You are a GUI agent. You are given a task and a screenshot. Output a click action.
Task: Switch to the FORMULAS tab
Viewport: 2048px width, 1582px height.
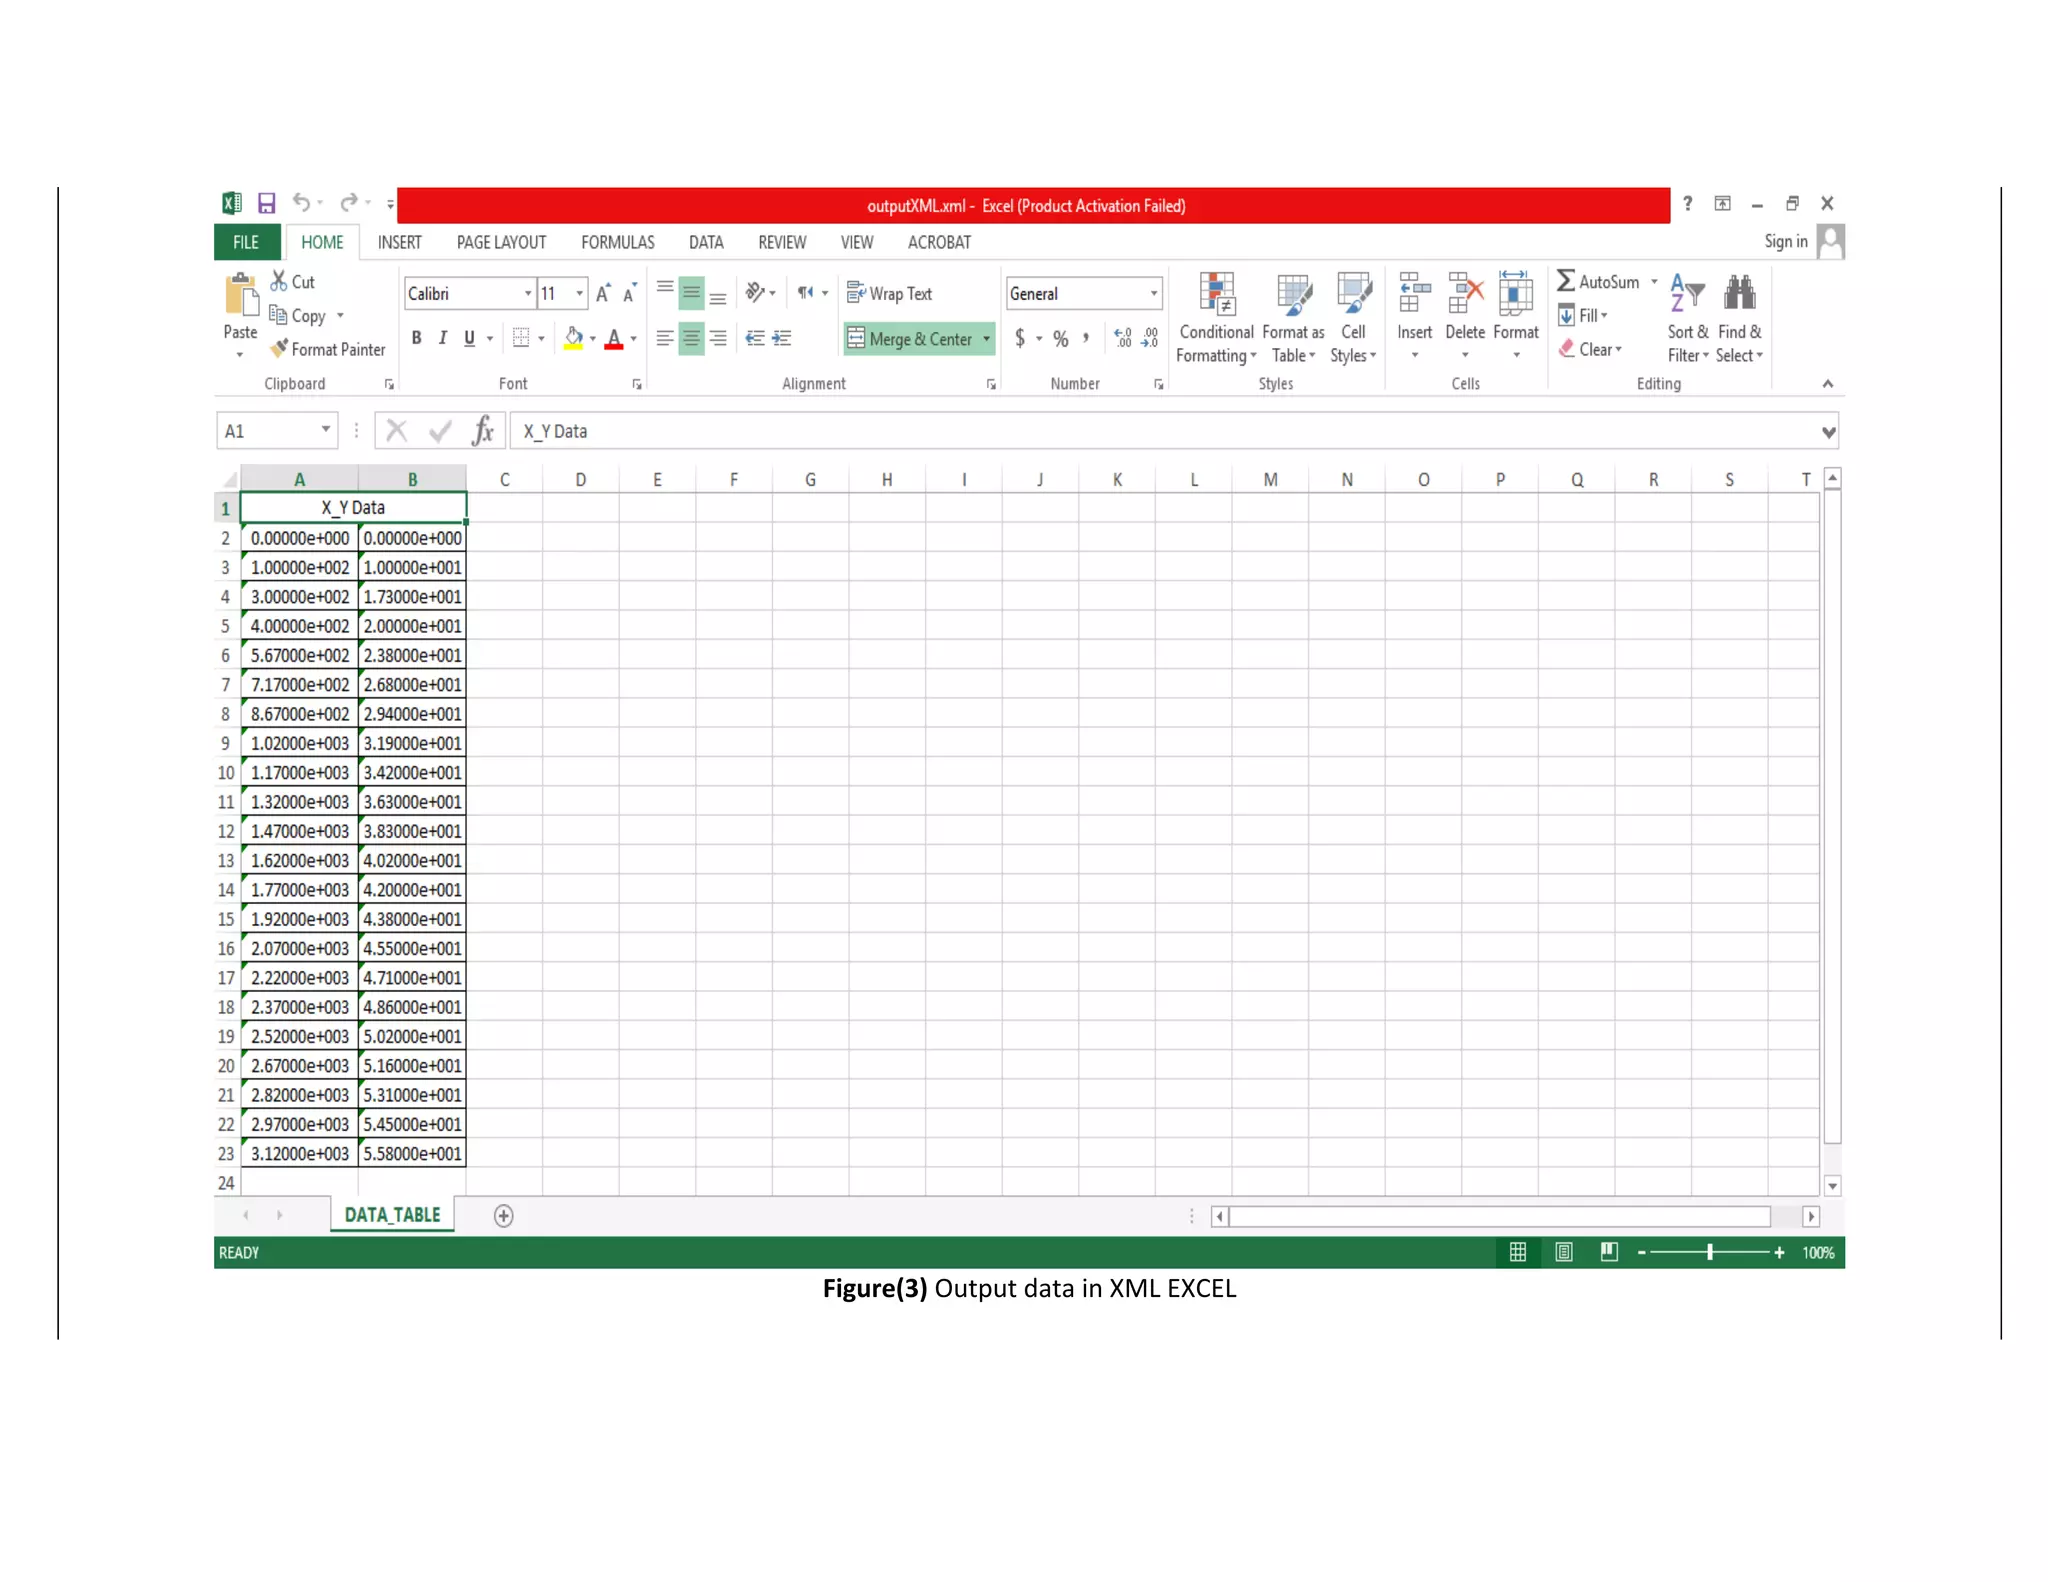(617, 242)
